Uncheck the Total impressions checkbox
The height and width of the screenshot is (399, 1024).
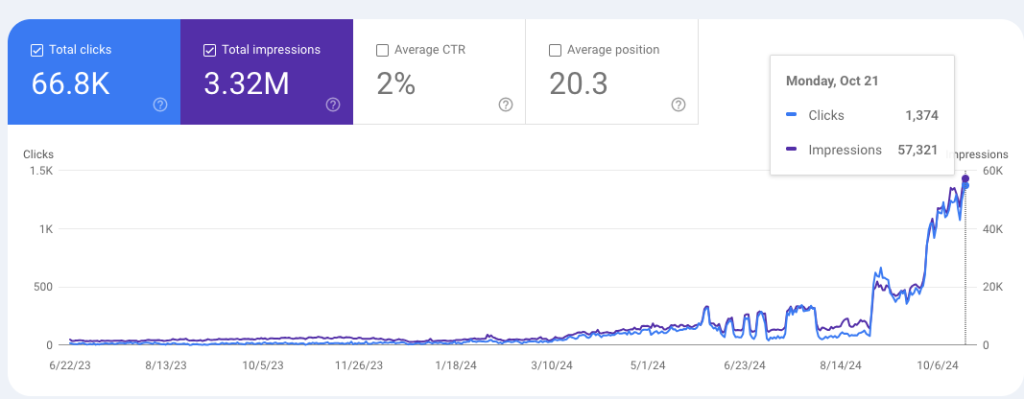210,50
